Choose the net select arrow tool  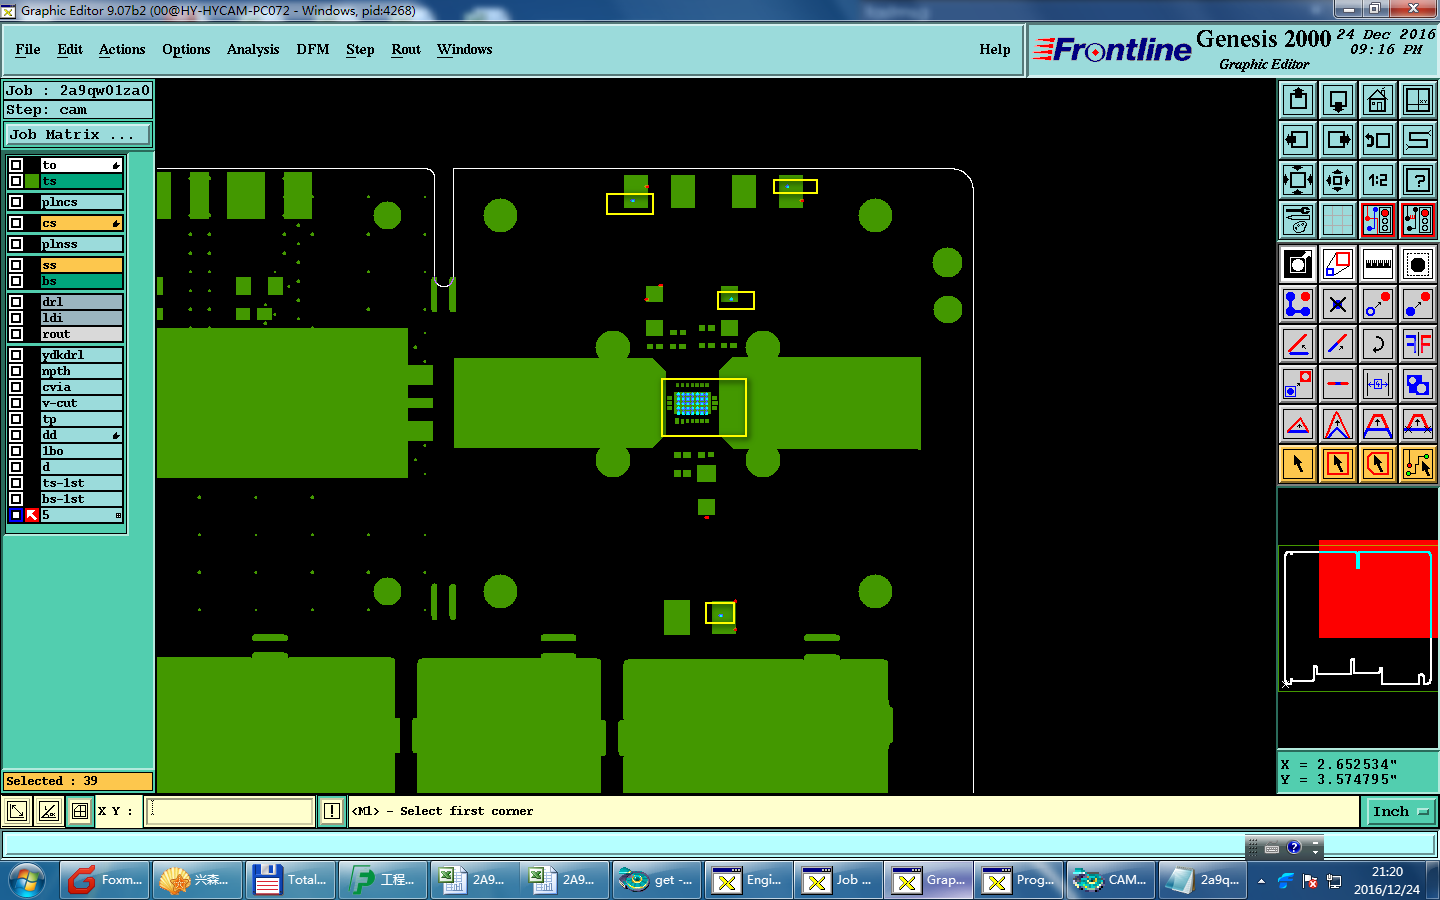(1418, 464)
